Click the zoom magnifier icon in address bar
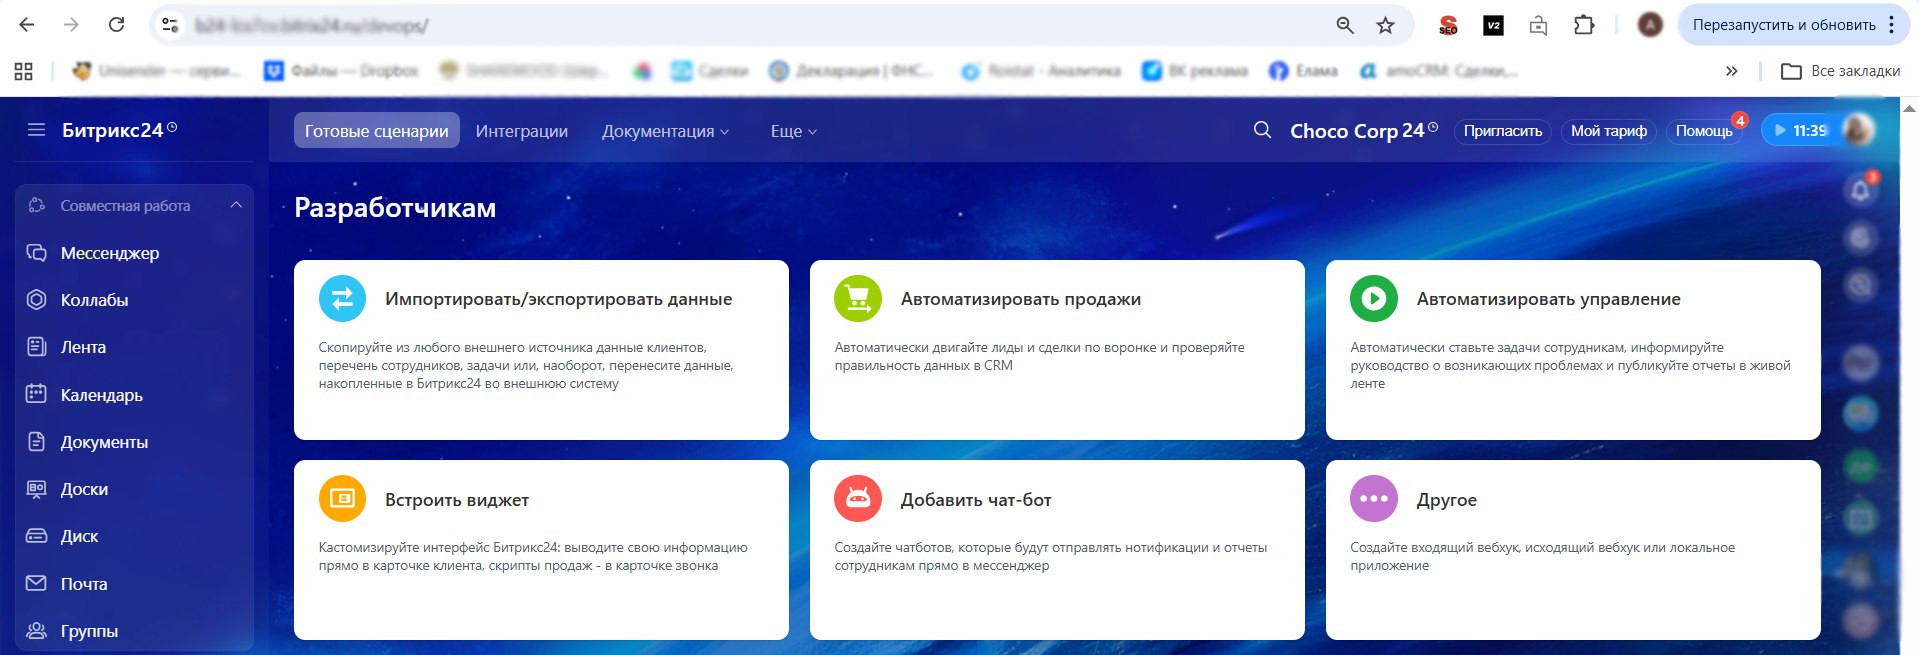 click(x=1345, y=25)
